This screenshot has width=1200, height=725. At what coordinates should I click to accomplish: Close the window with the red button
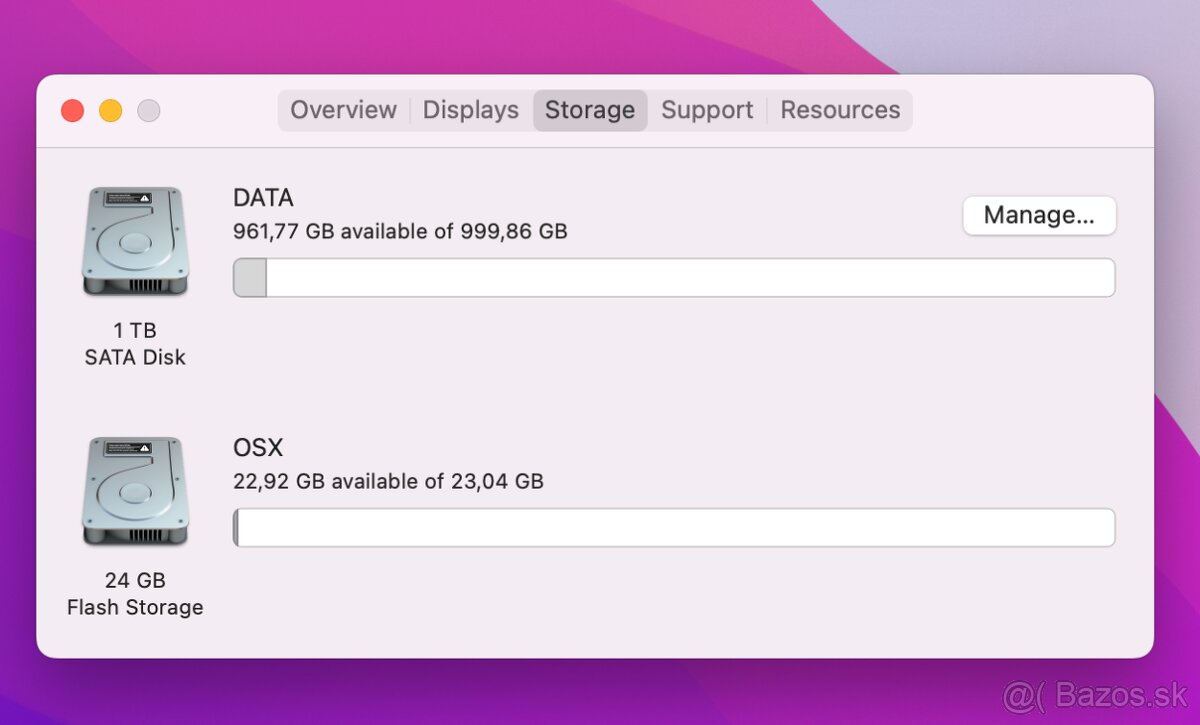(x=72, y=111)
